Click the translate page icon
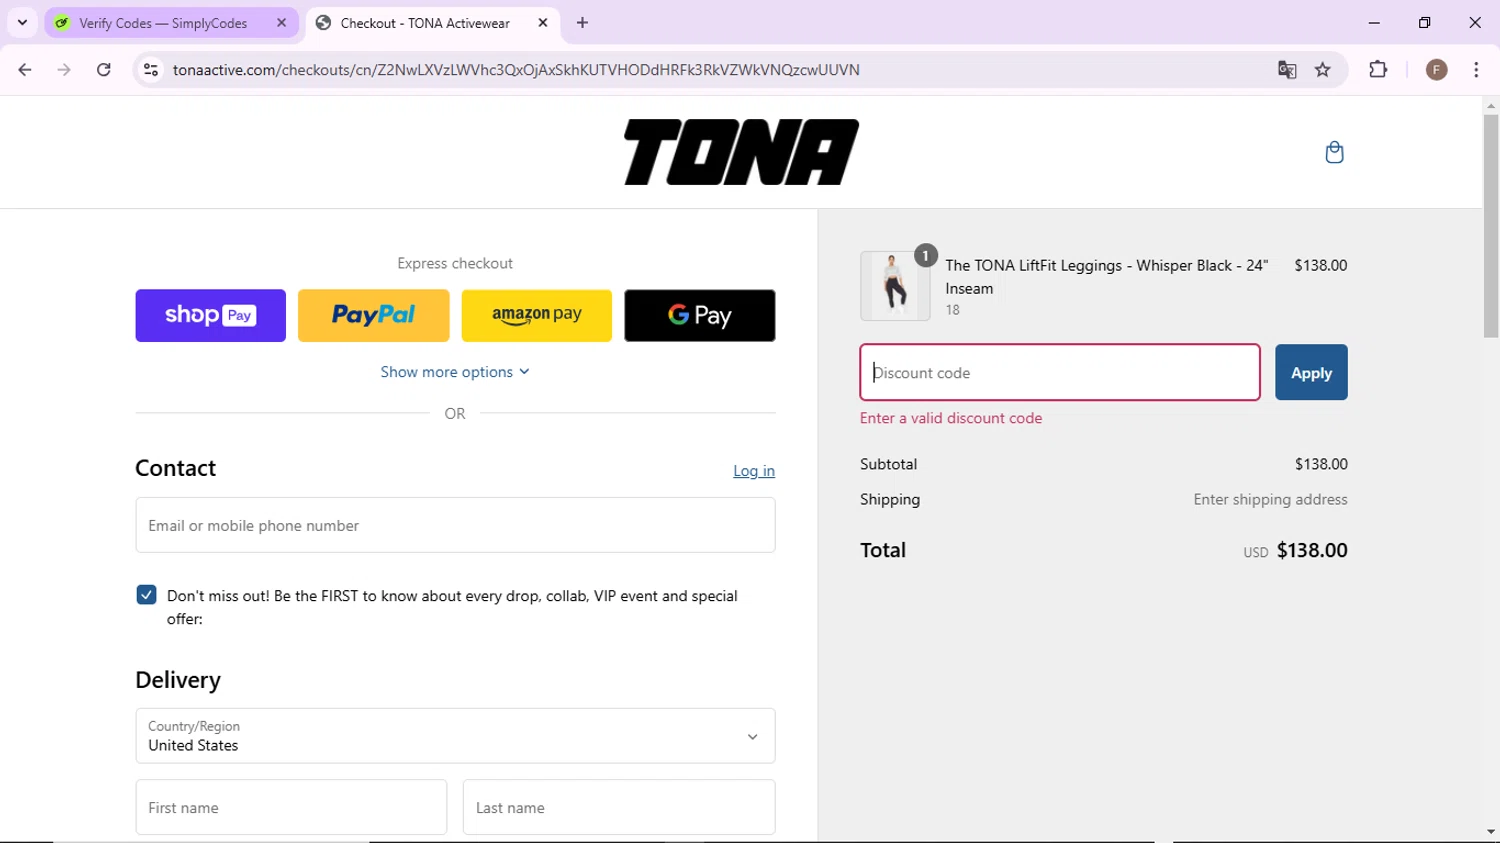The image size is (1500, 843). 1287,70
